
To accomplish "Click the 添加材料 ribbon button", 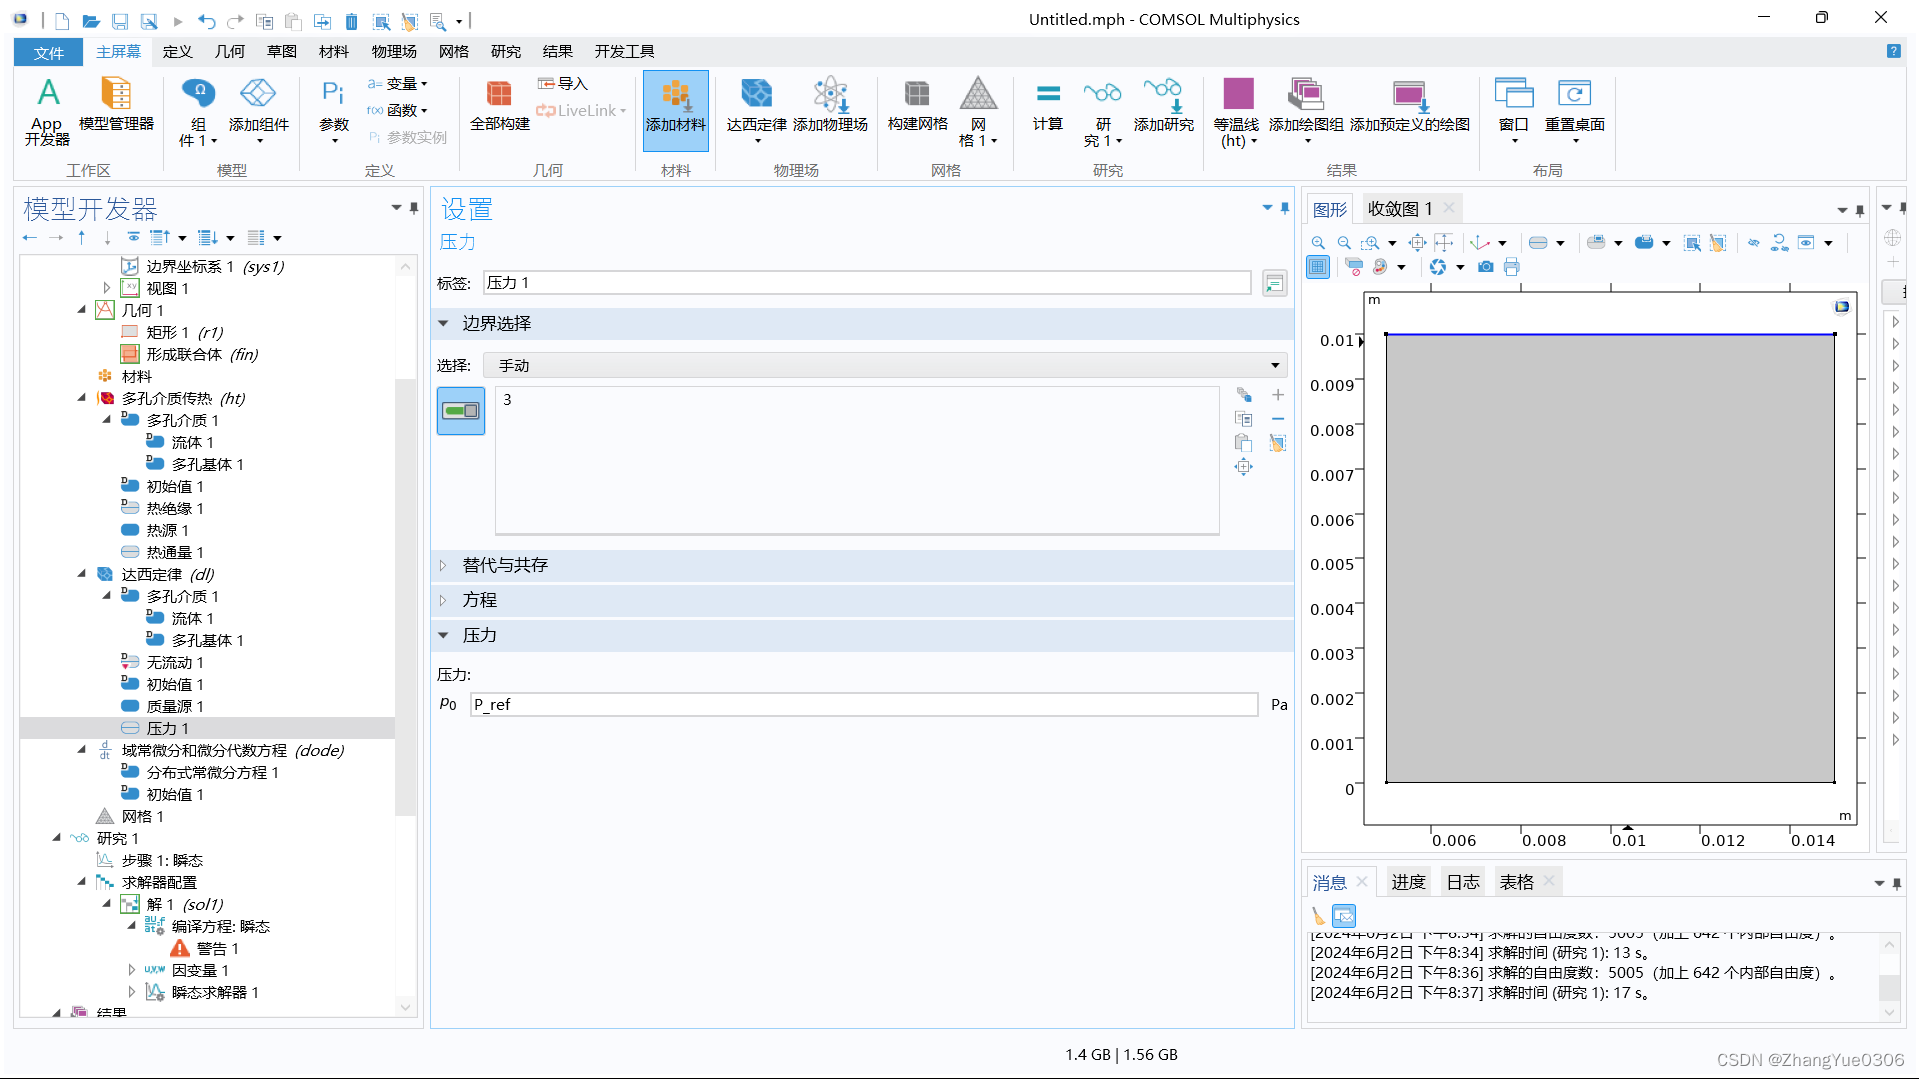I will pos(676,110).
